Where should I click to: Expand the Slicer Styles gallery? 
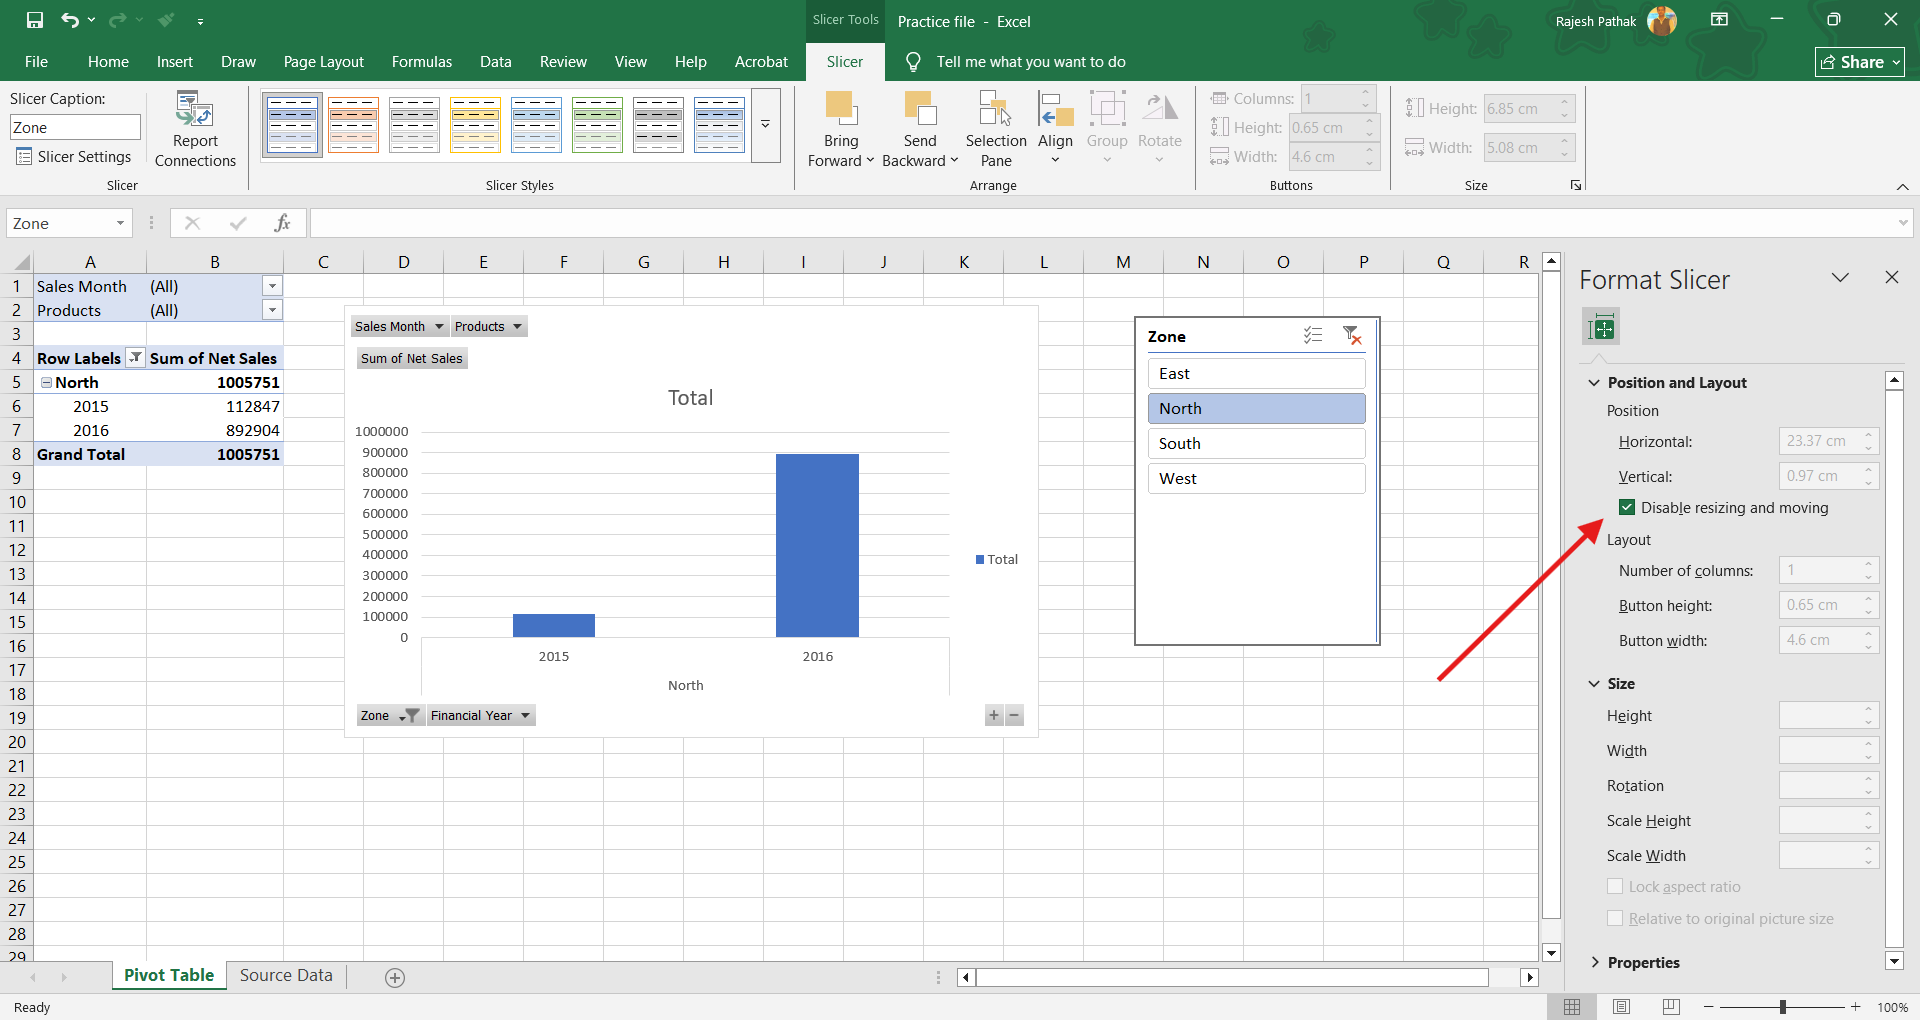click(765, 125)
